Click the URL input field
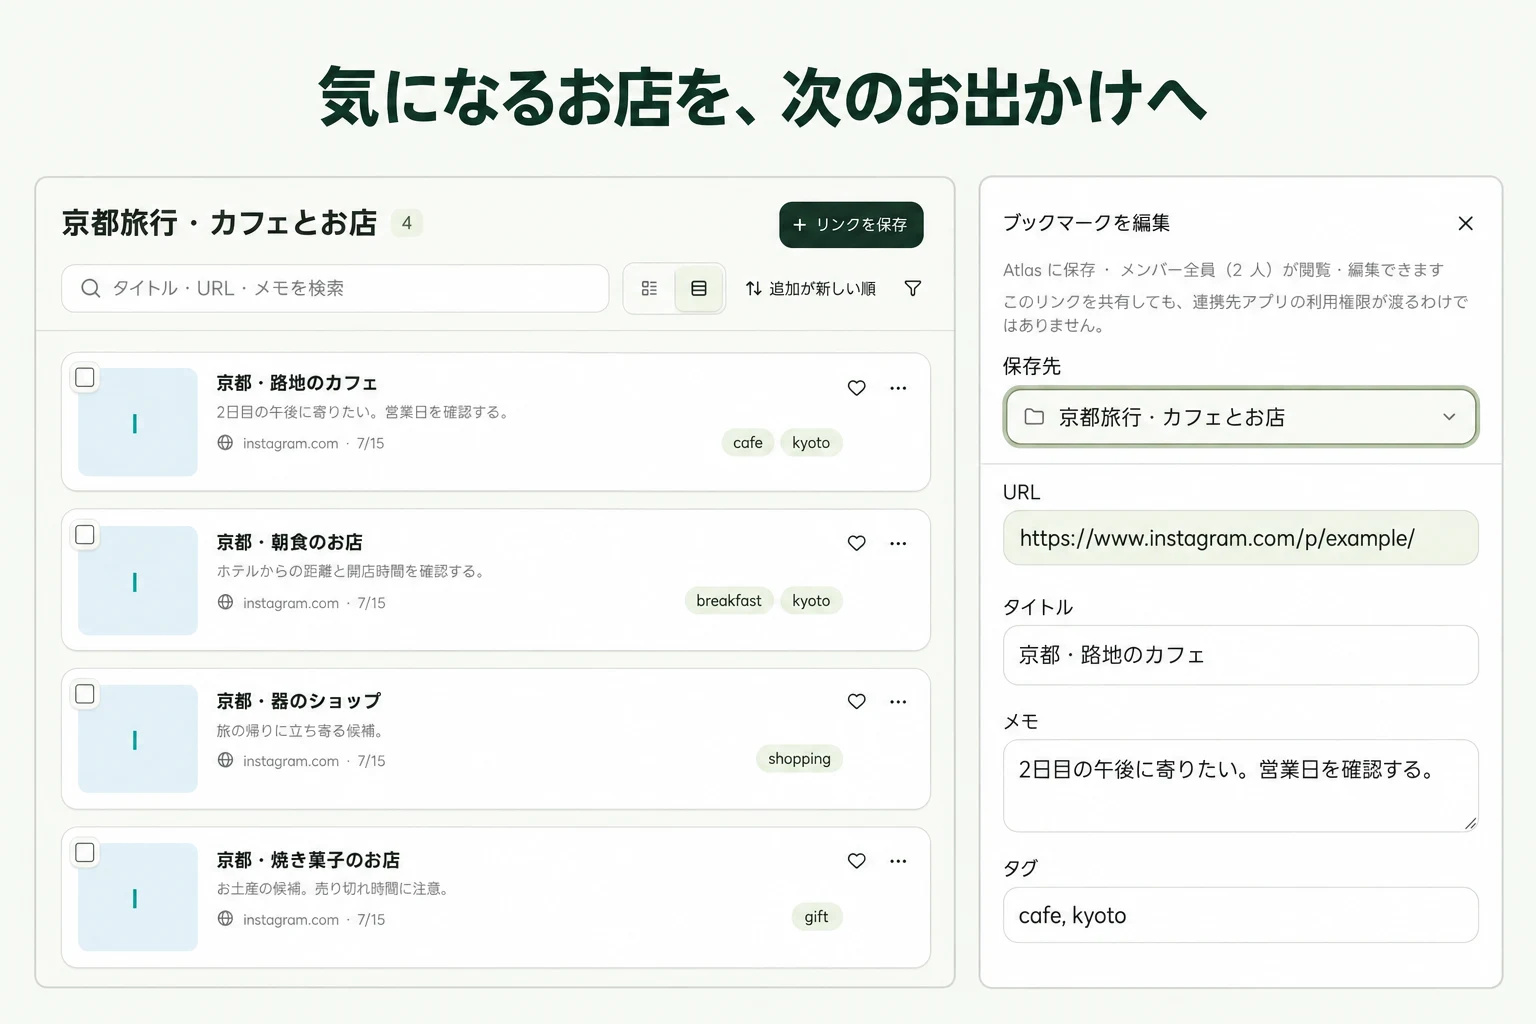Viewport: 1536px width, 1024px height. coord(1240,538)
